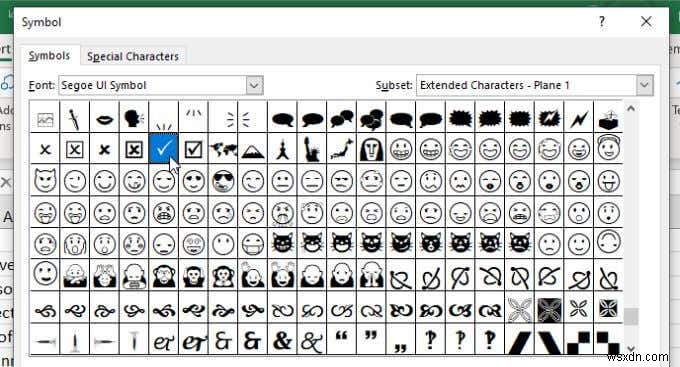
Task: Switch to the Symbols tab
Action: pyautogui.click(x=49, y=56)
